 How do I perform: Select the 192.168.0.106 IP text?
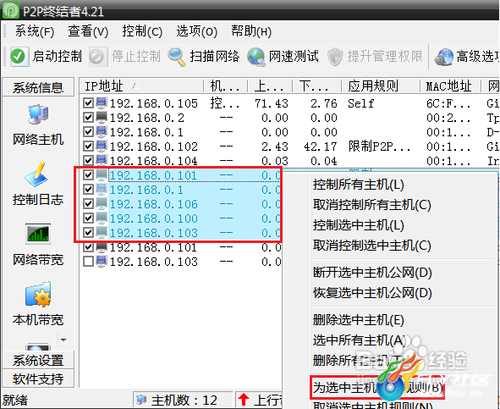click(x=154, y=204)
